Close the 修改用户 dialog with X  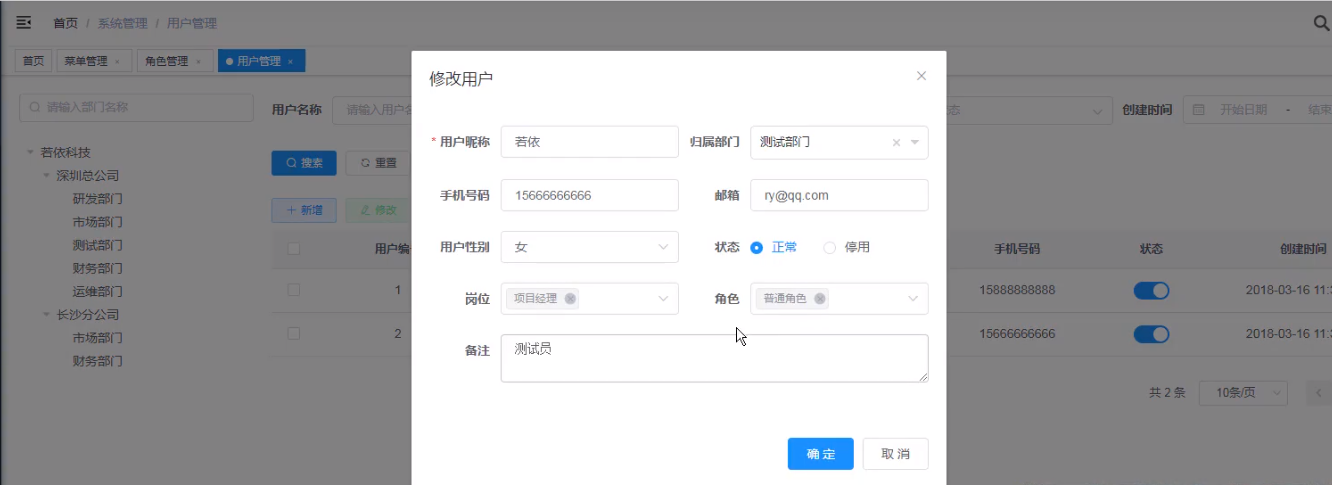pyautogui.click(x=921, y=76)
